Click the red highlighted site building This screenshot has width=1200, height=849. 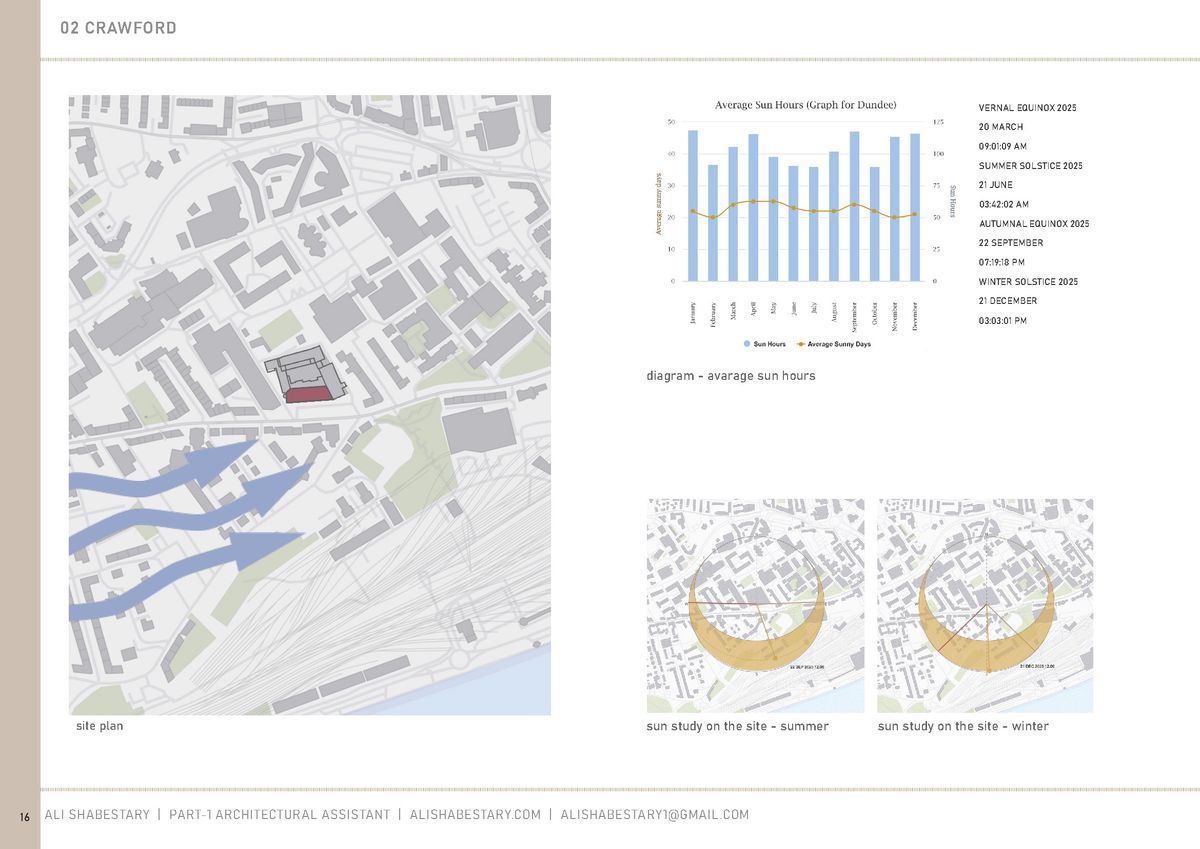coord(313,396)
